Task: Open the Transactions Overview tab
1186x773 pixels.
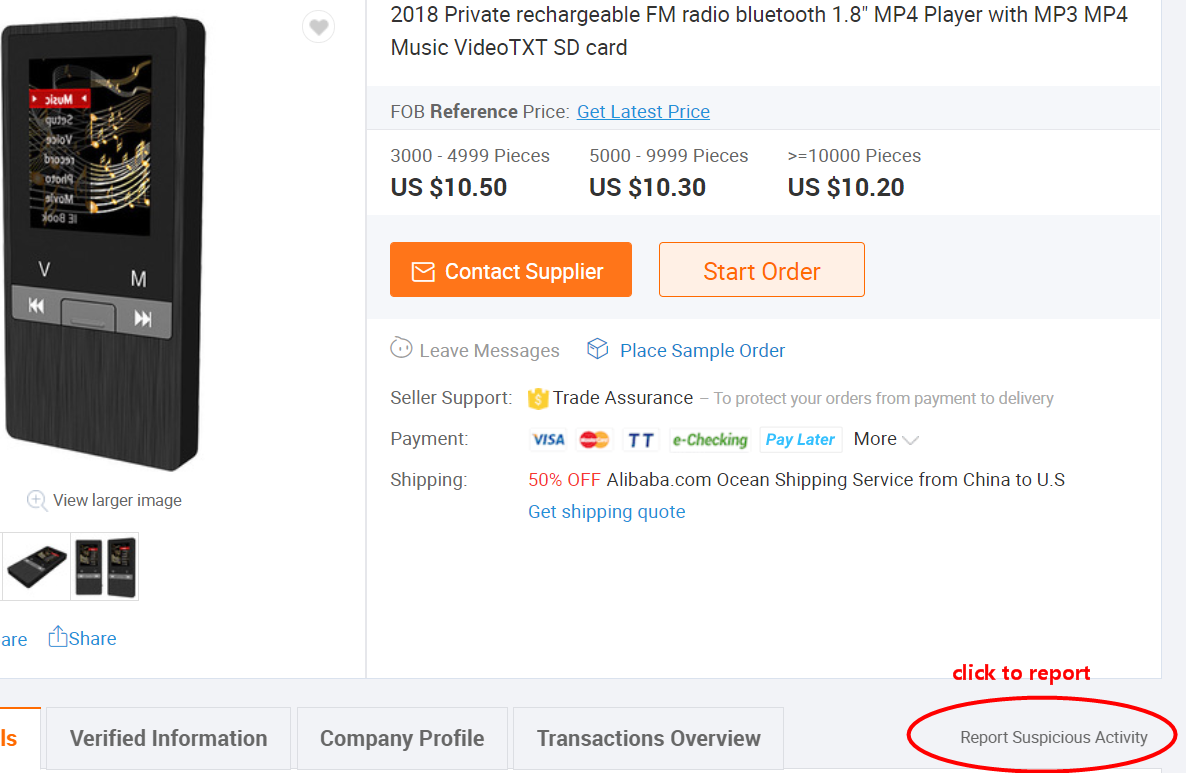Action: (648, 738)
